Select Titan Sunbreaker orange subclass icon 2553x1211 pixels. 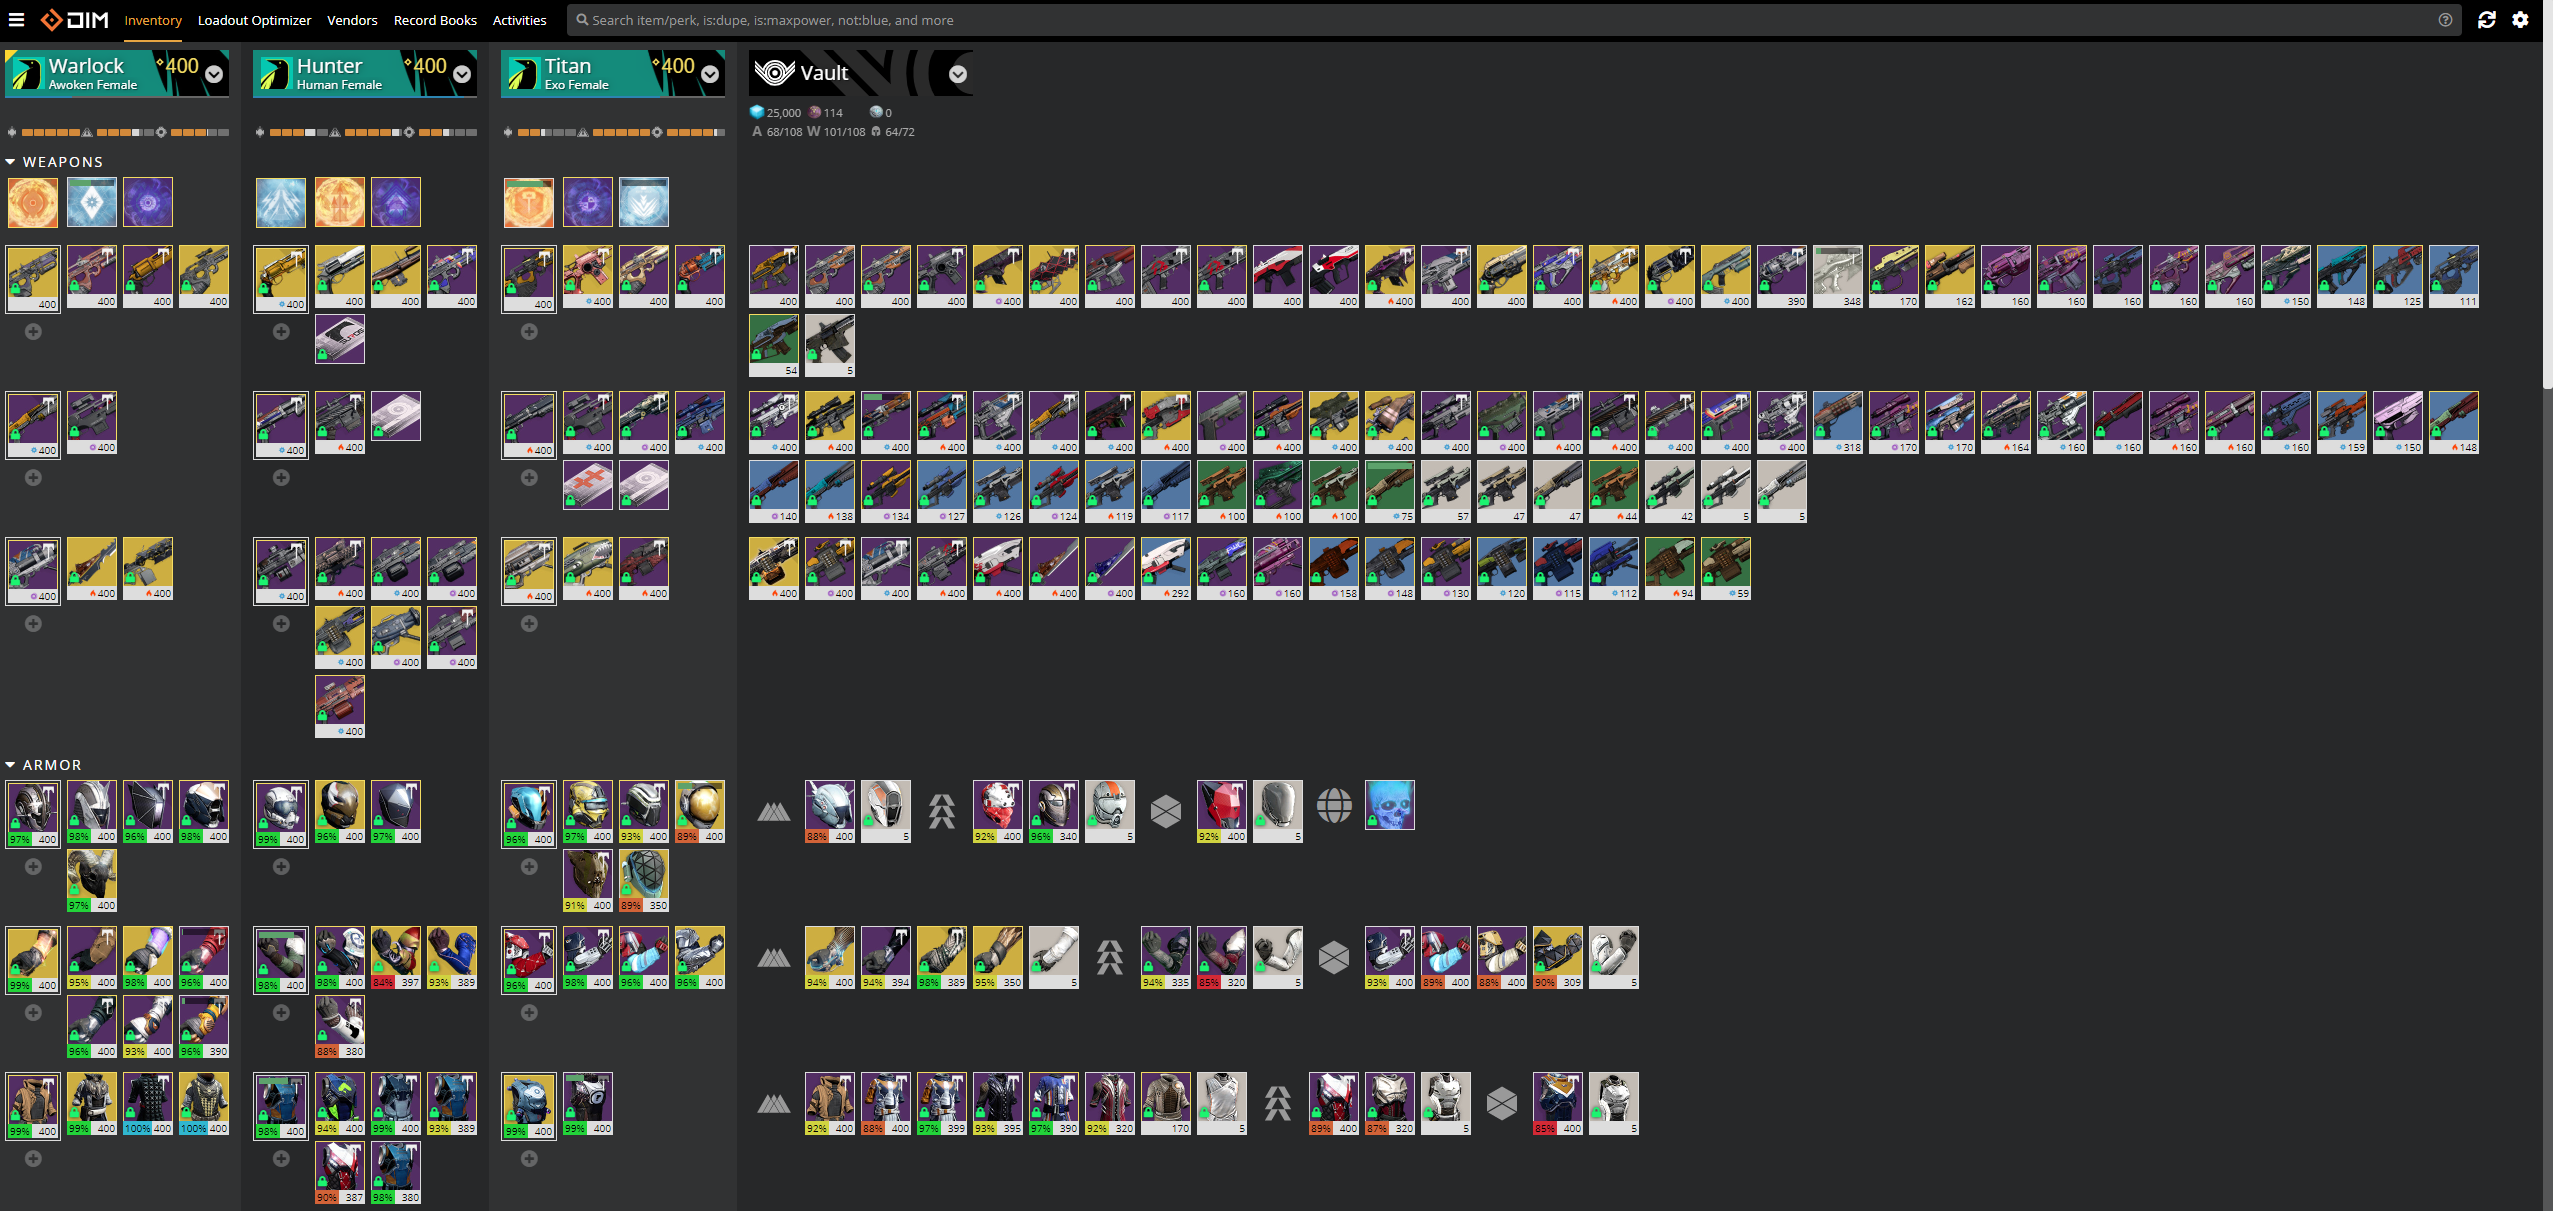click(529, 203)
